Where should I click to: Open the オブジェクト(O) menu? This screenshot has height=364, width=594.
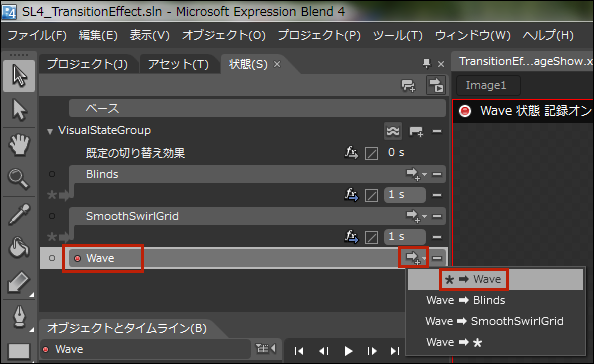pos(224,35)
